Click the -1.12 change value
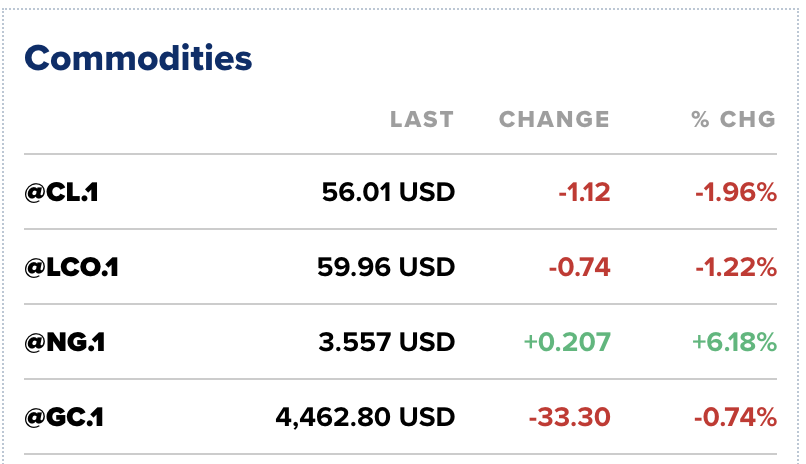 click(584, 192)
